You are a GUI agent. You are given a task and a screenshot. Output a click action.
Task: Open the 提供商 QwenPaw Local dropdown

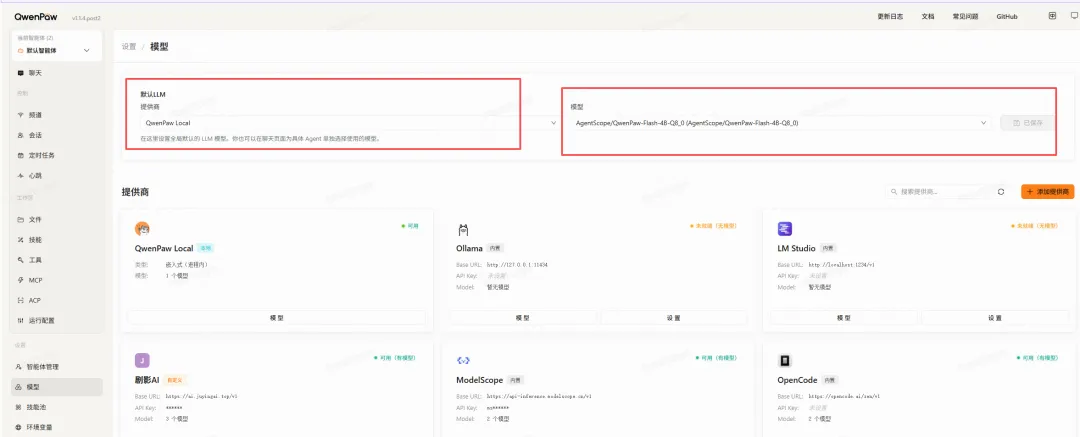(x=349, y=123)
